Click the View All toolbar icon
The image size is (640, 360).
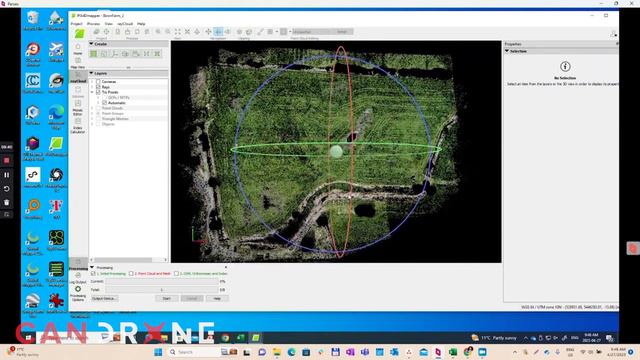coord(178,32)
